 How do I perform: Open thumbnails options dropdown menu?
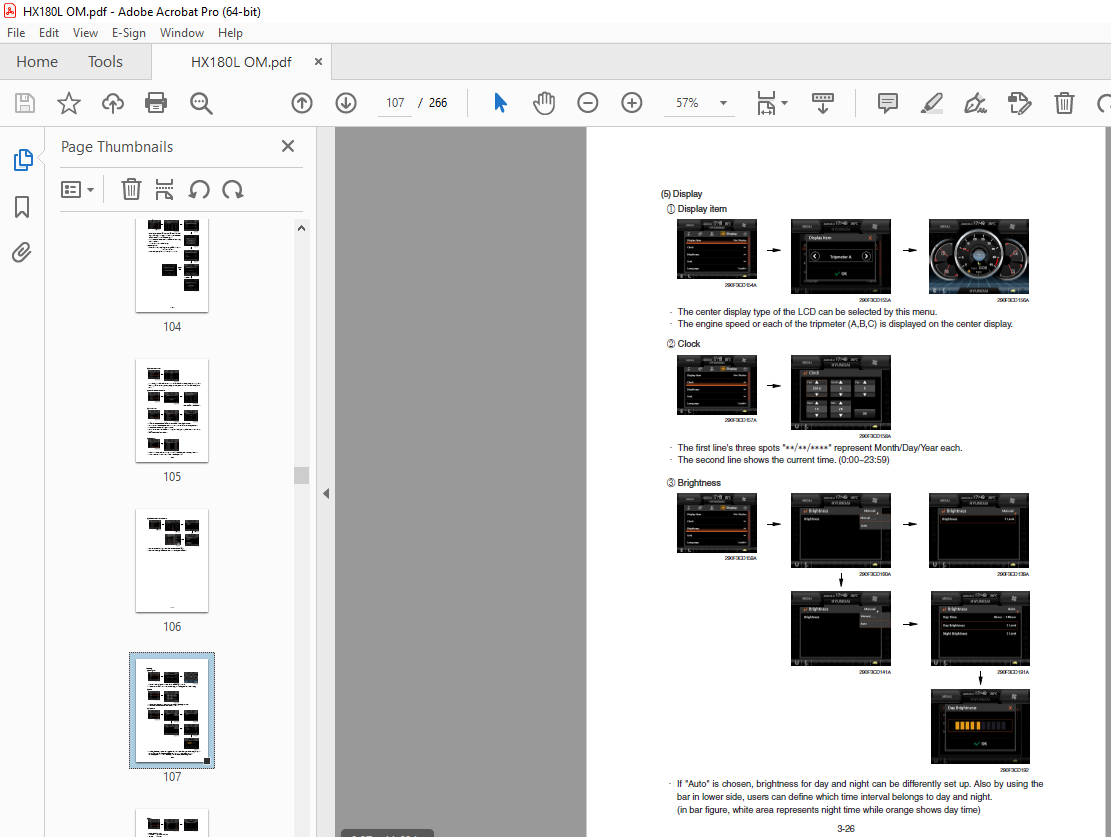(x=77, y=190)
